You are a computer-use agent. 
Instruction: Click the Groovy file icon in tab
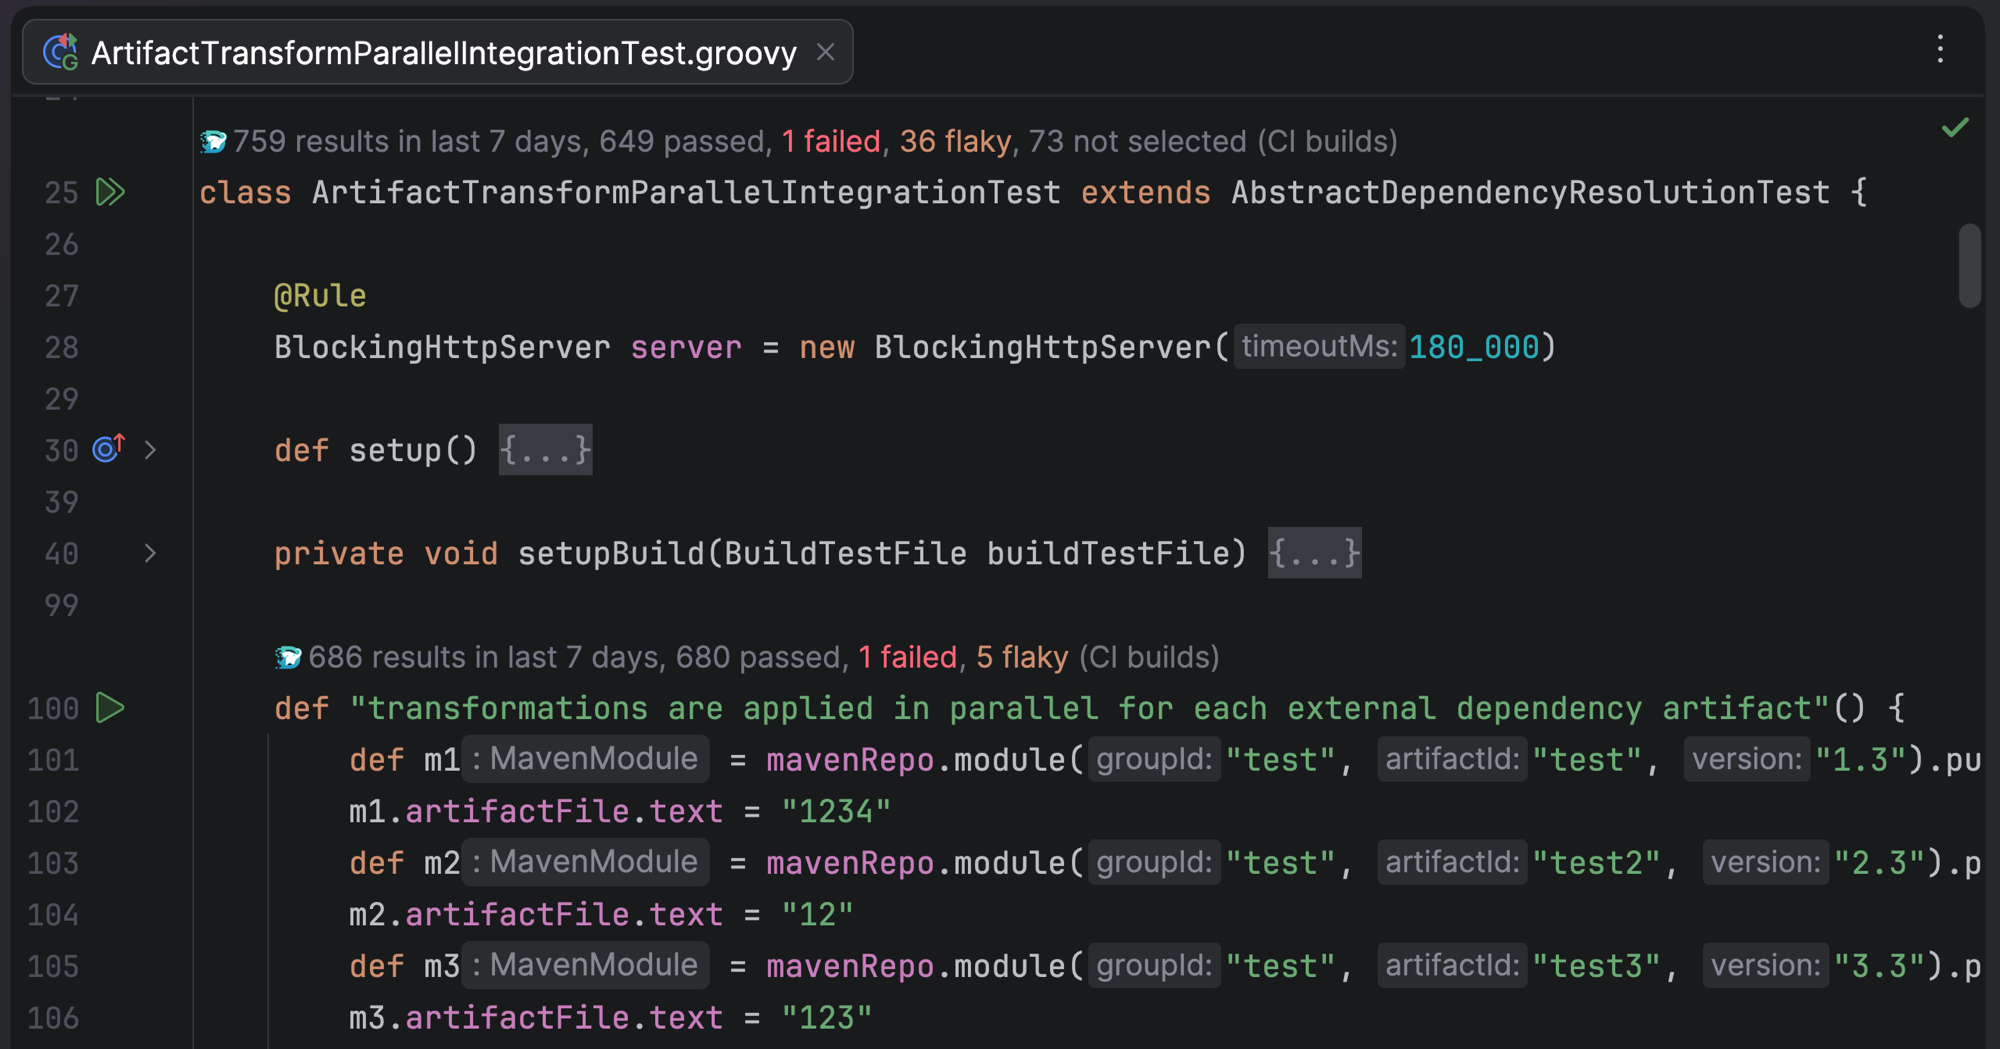[x=61, y=52]
